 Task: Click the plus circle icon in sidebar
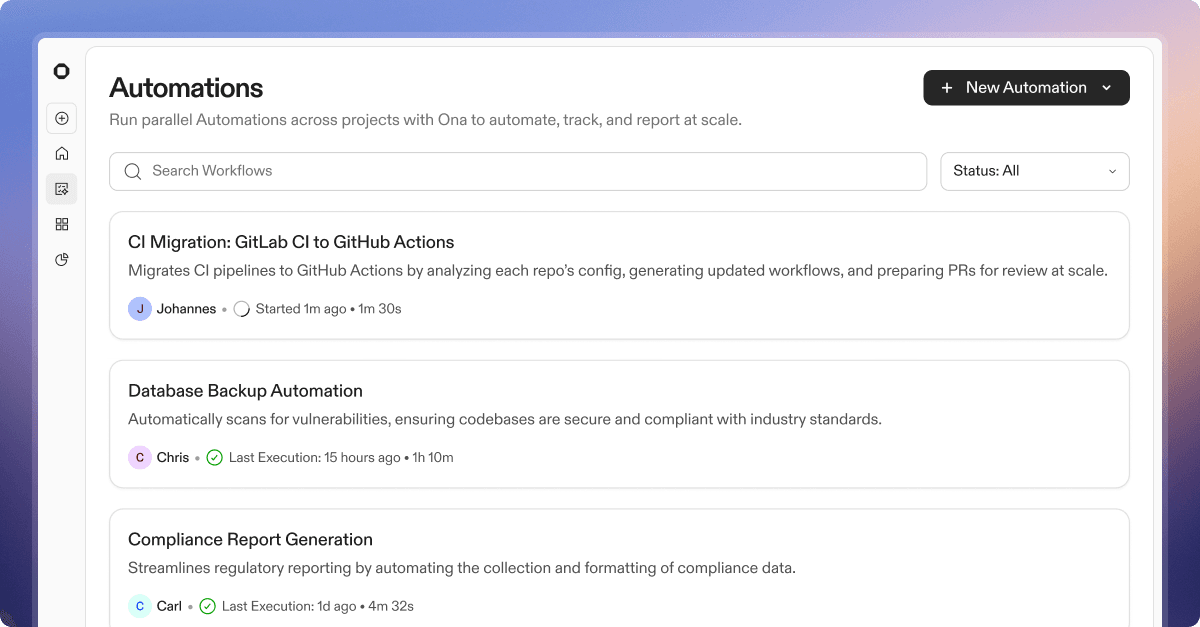click(x=61, y=118)
